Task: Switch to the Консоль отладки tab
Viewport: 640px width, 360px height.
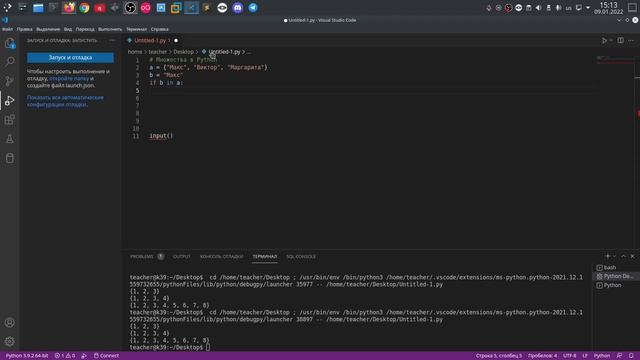Action: [221, 257]
